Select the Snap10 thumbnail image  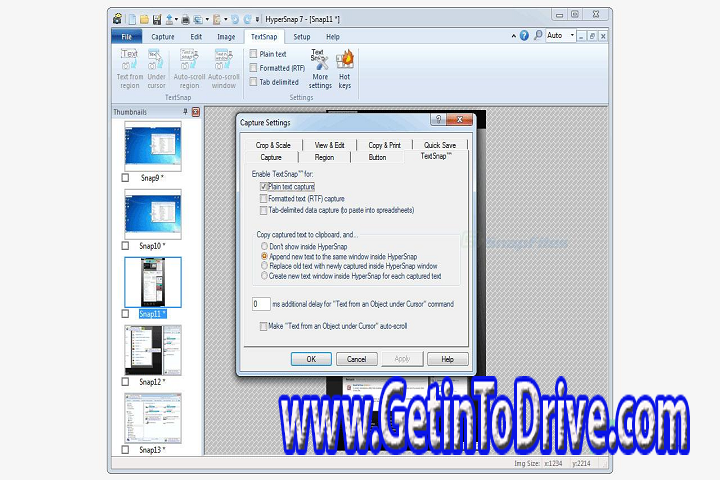pos(153,214)
